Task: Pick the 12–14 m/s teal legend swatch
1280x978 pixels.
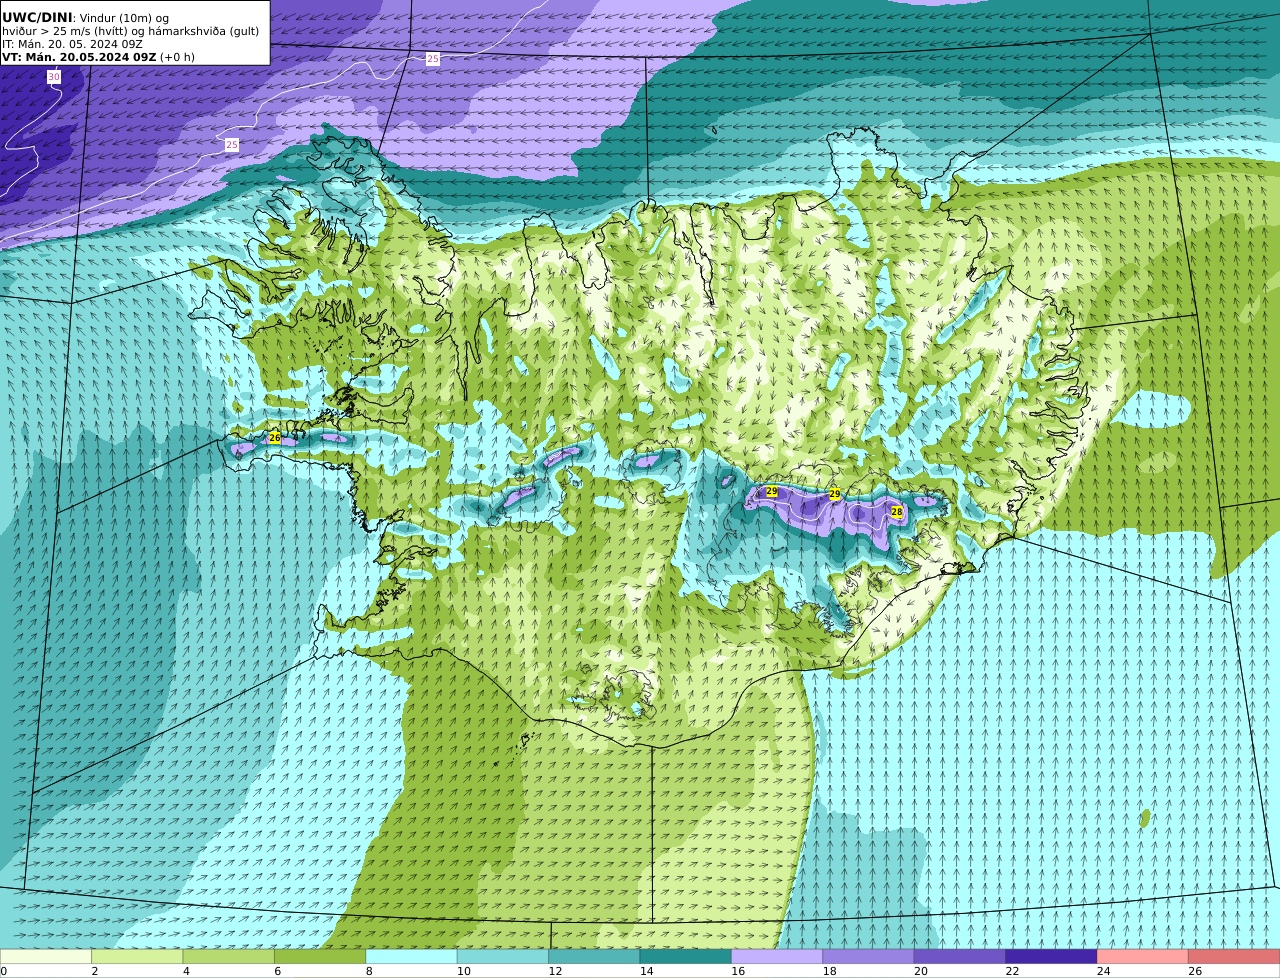Action: [x=594, y=957]
